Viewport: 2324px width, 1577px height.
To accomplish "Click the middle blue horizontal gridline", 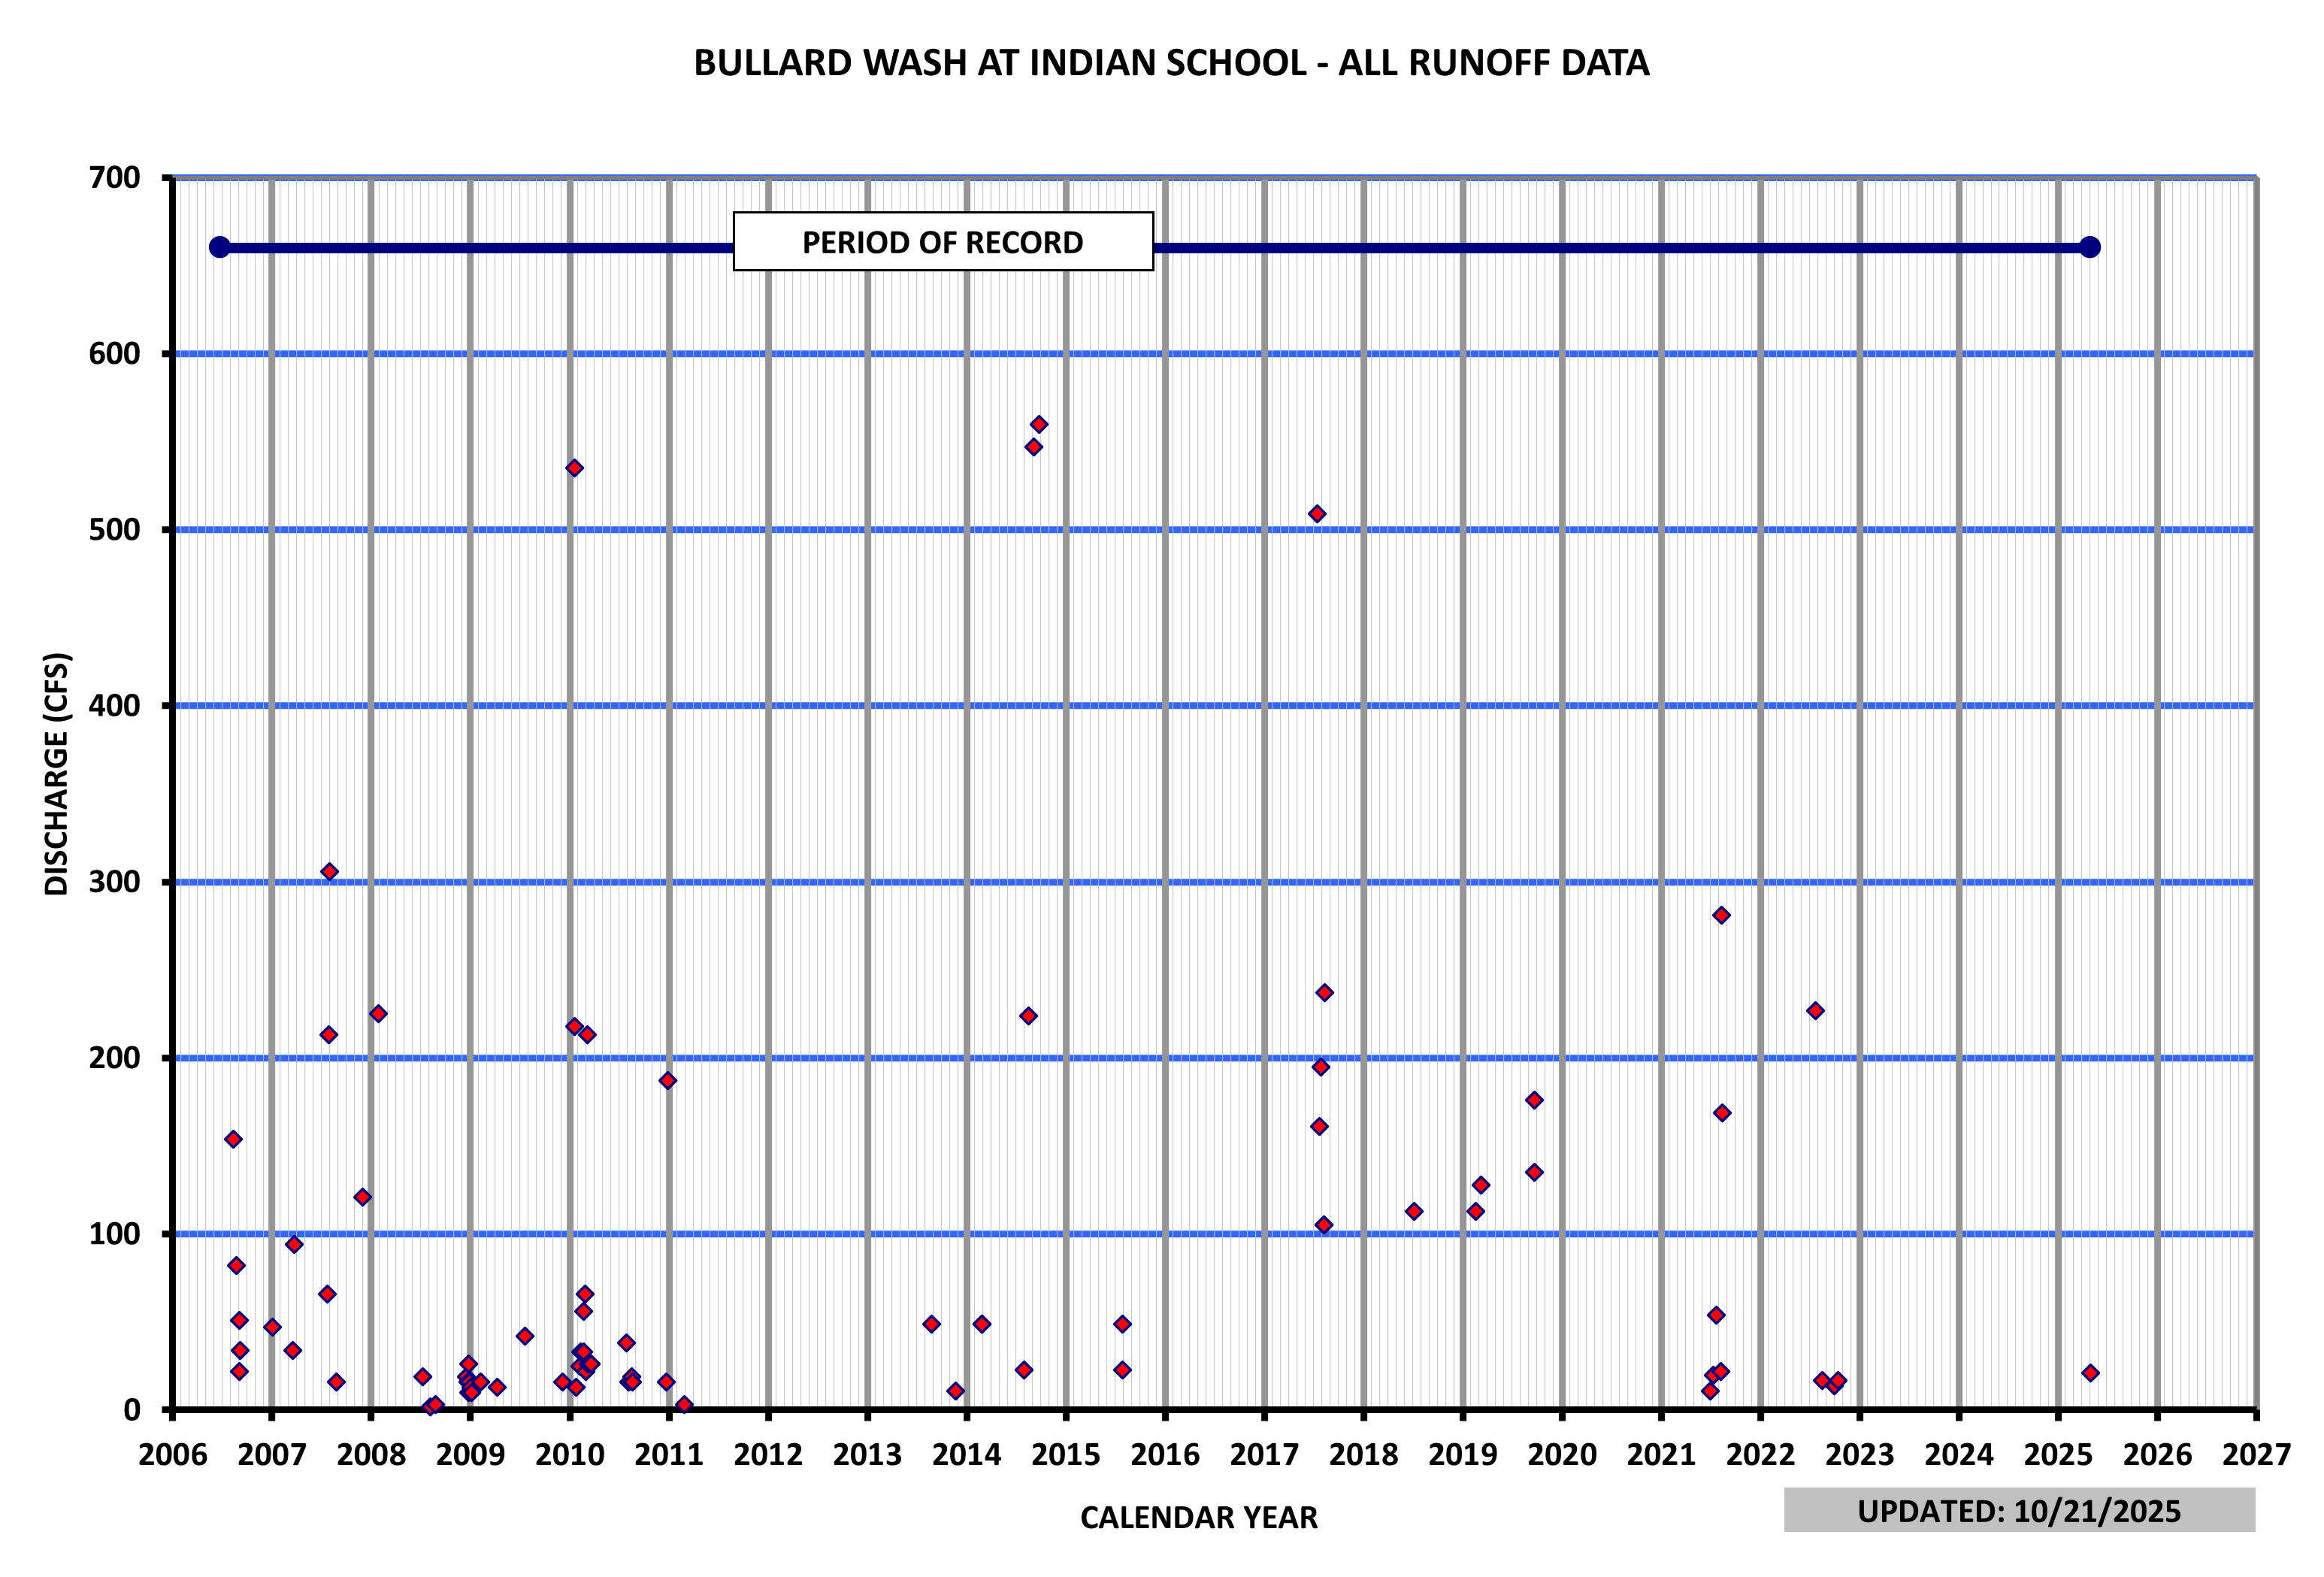I will pos(1200,706).
